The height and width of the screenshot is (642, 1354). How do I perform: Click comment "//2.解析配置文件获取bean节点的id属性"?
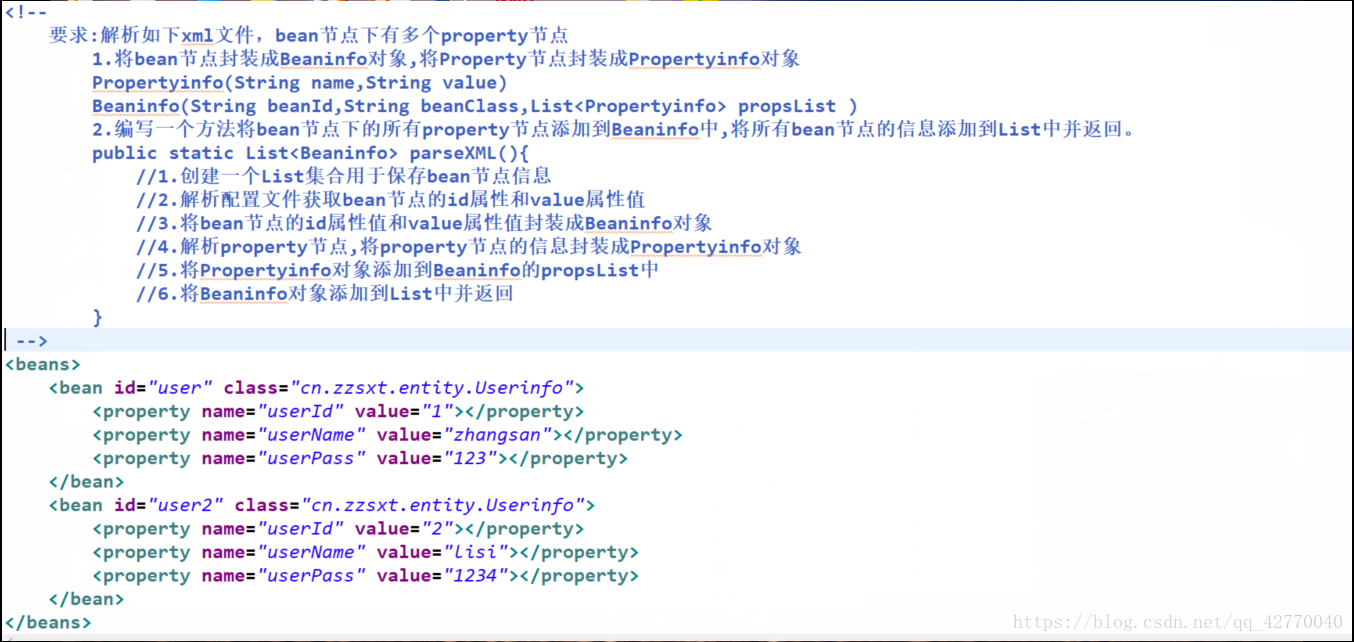391,200
